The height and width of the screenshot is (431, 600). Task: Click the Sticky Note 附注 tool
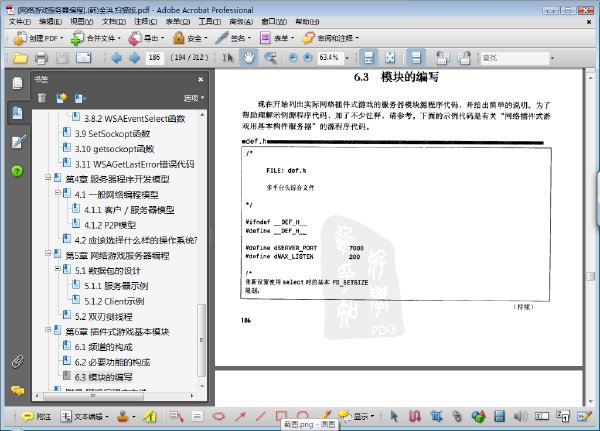[x=36, y=416]
